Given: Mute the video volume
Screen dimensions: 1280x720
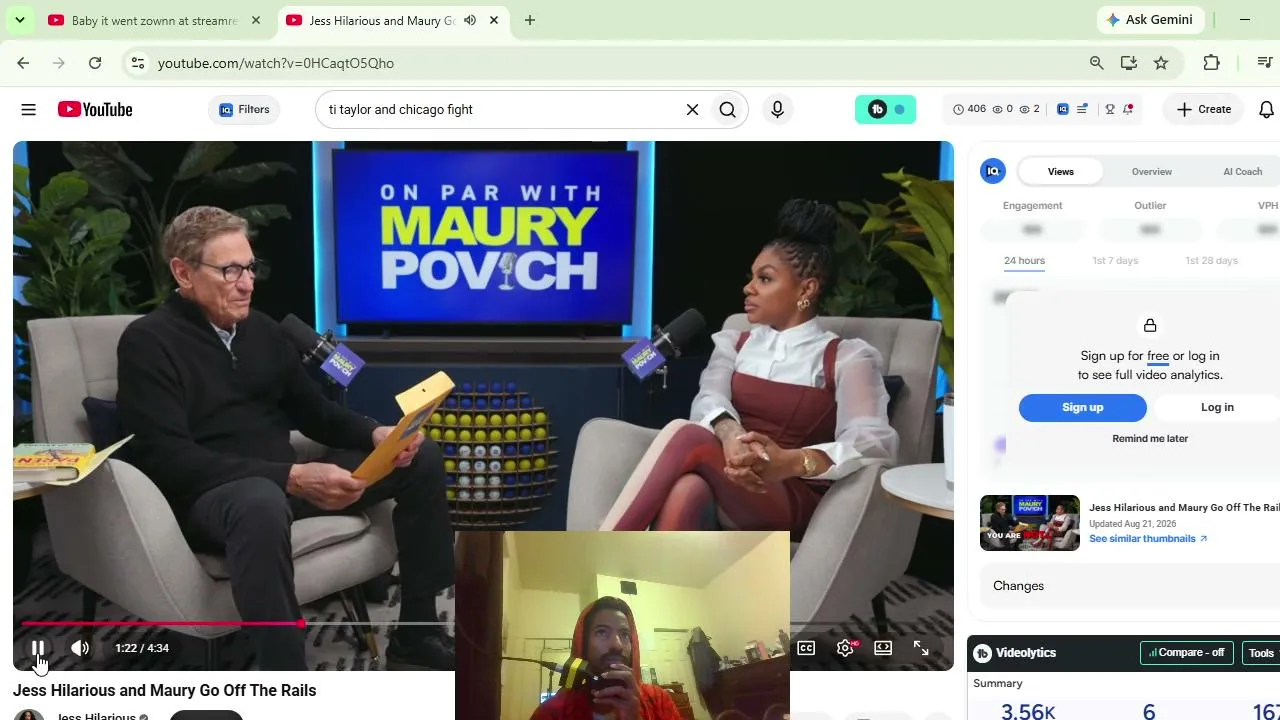Looking at the screenshot, I should click(80, 648).
